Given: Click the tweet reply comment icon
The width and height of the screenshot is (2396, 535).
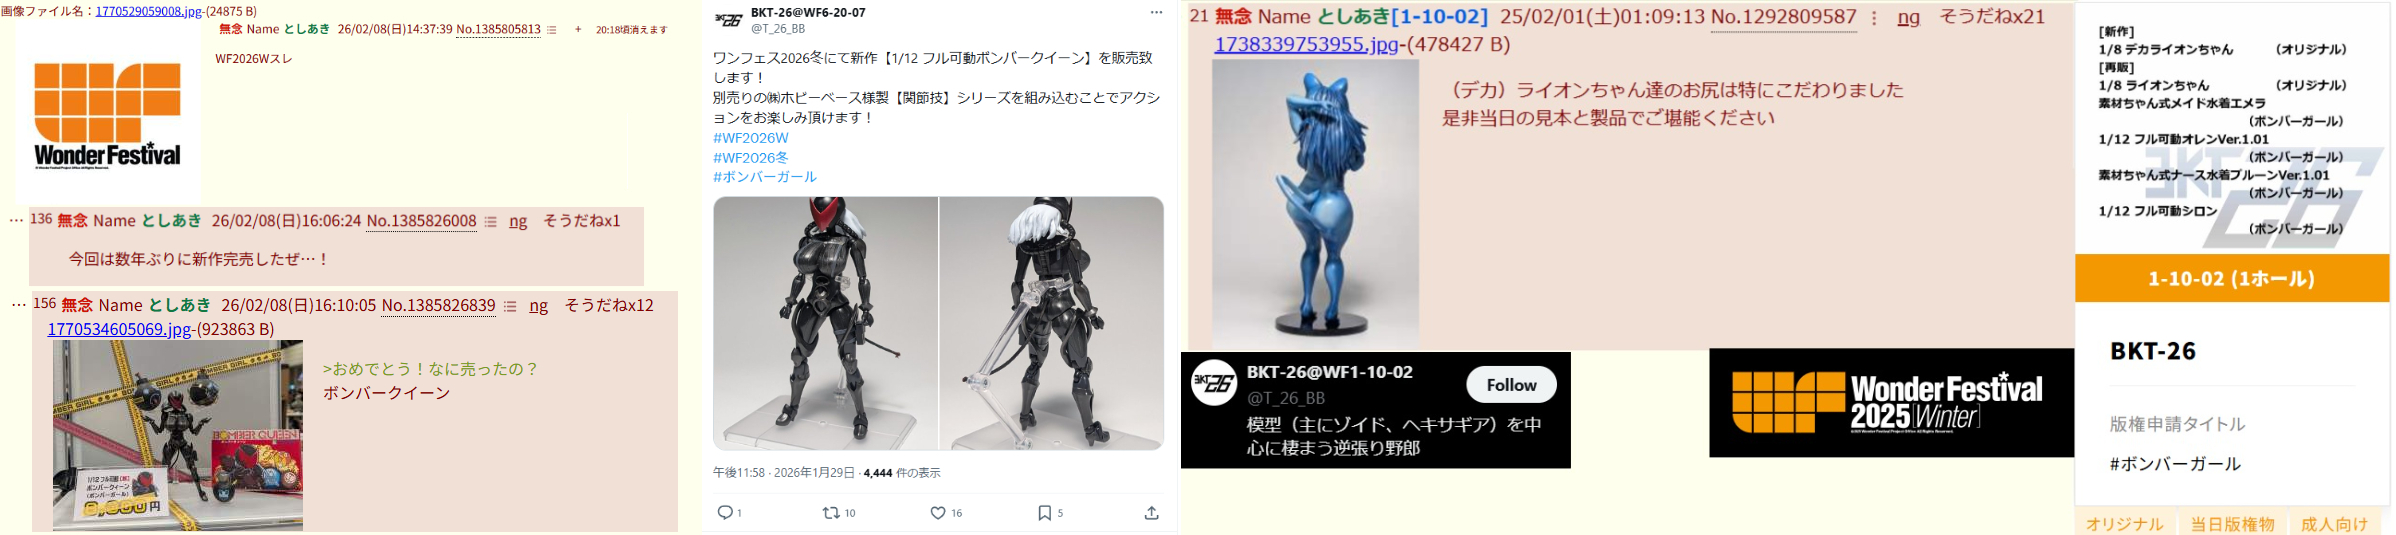Looking at the screenshot, I should click(x=725, y=513).
